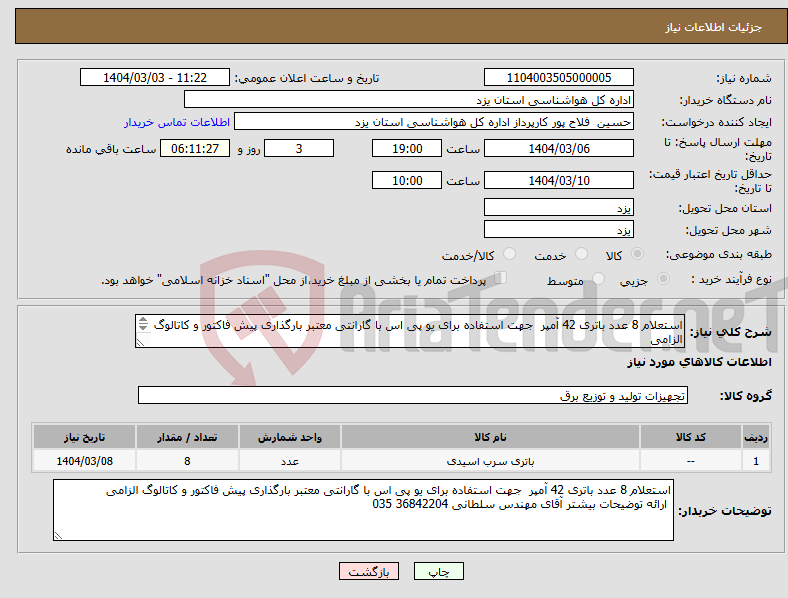The height and width of the screenshot is (598, 788).
Task: Click the نام کالا column header
Action: coord(490,437)
